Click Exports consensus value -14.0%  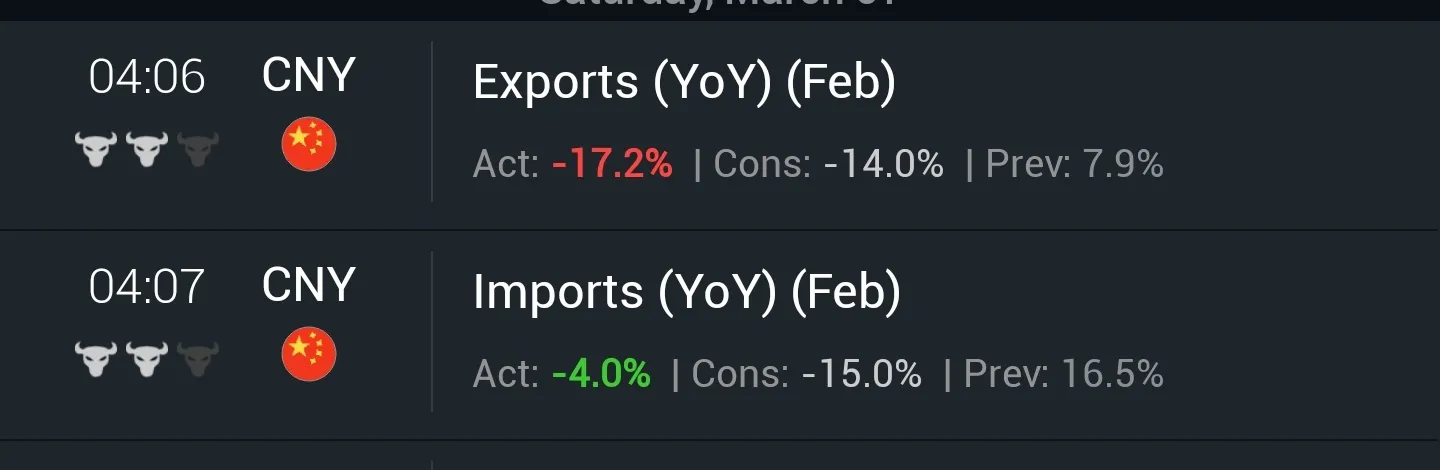point(883,164)
